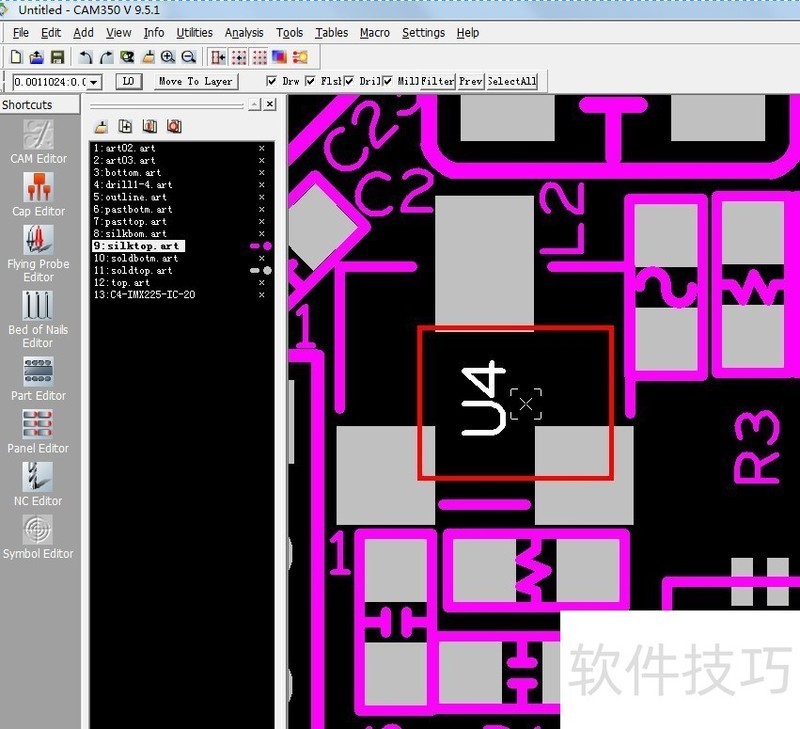Open the Flying Probe Editor shortcut

(x=38, y=254)
